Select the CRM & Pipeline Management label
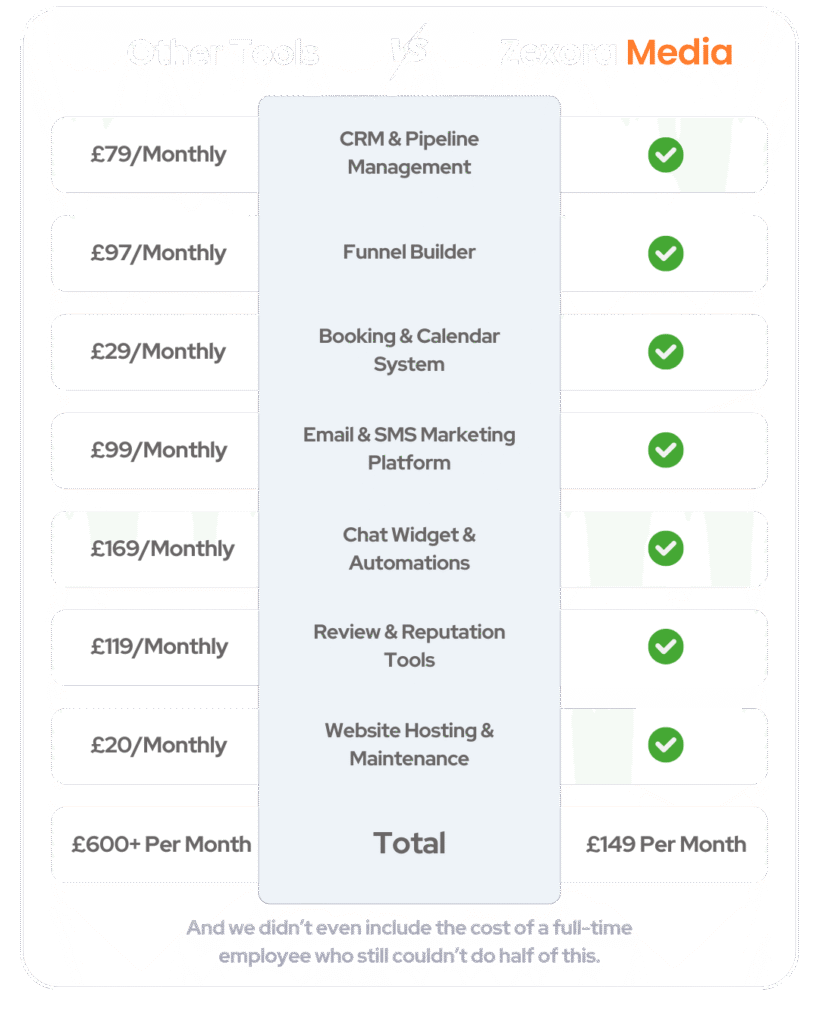This screenshot has height=1024, width=819. 409,153
